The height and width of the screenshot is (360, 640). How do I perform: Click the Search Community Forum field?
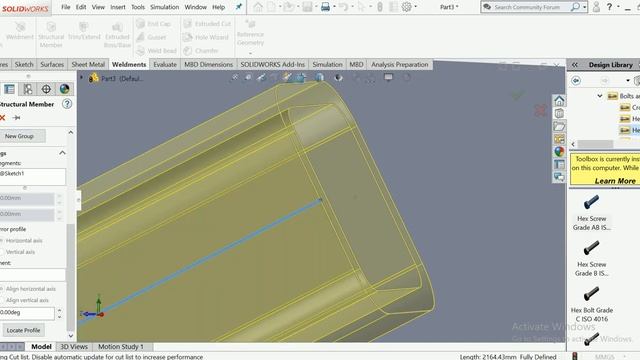(x=532, y=7)
